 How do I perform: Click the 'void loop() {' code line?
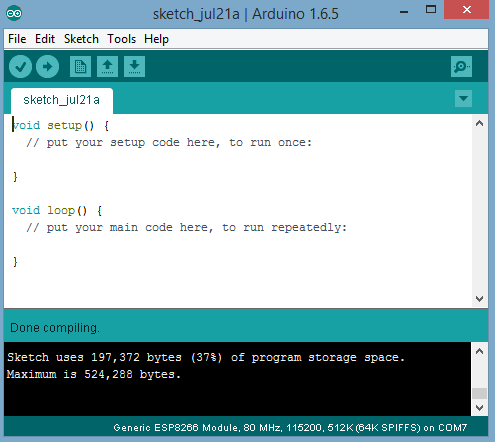tap(57, 211)
